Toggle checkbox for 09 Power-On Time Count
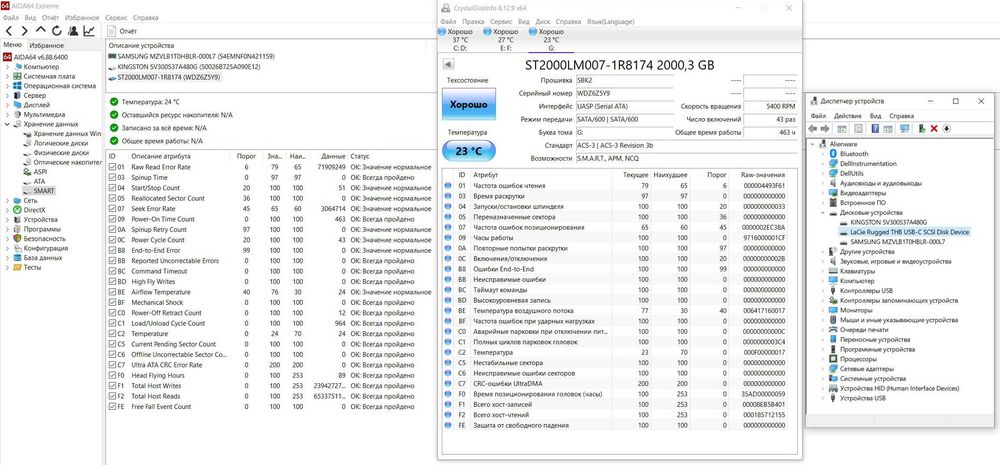The width and height of the screenshot is (1000, 465). point(113,219)
